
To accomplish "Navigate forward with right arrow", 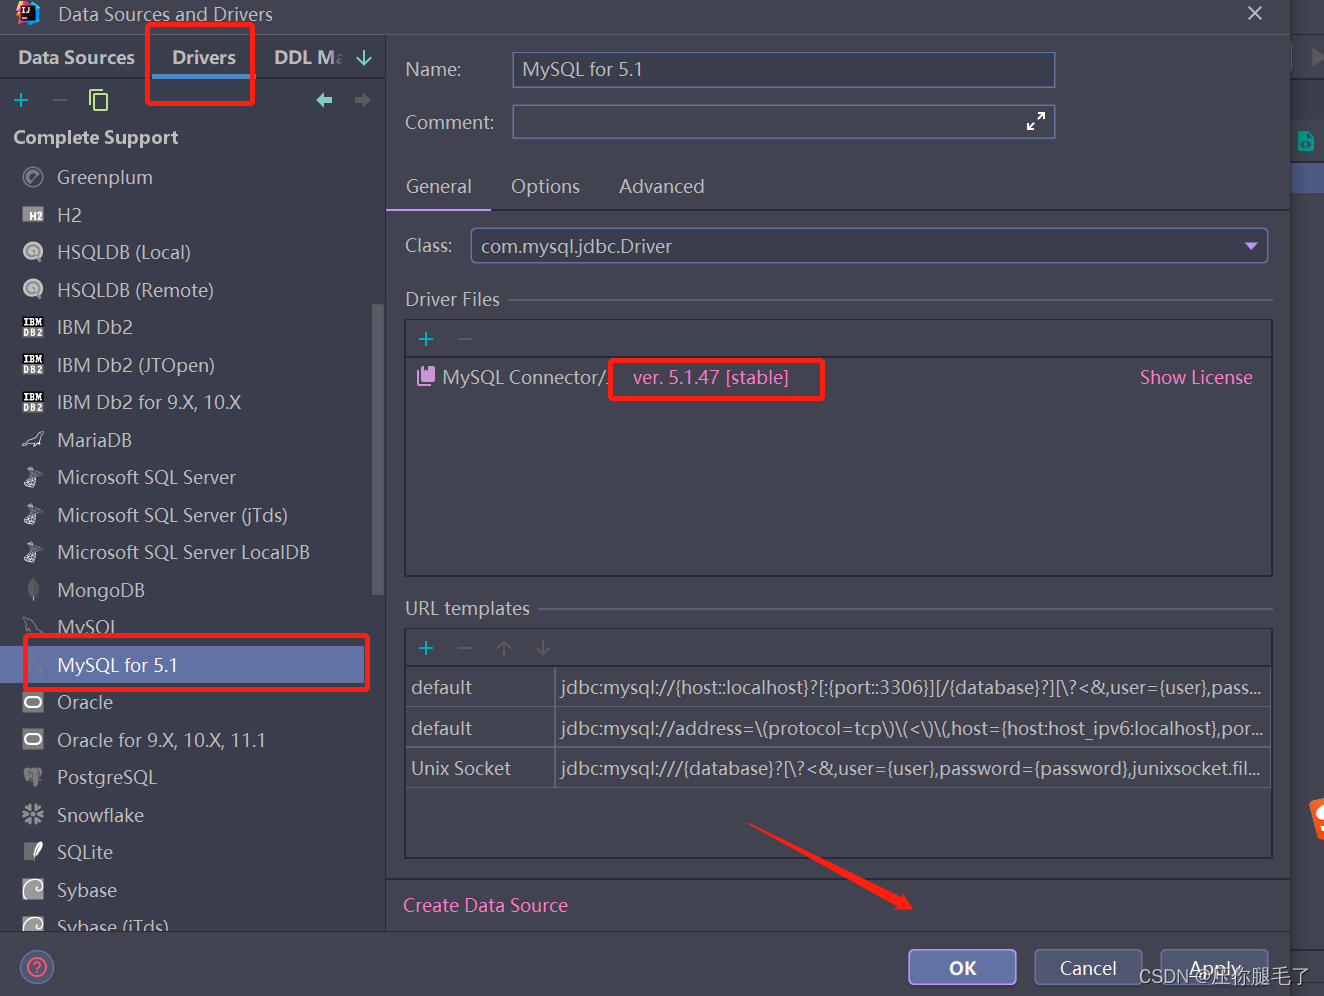I will 362,100.
